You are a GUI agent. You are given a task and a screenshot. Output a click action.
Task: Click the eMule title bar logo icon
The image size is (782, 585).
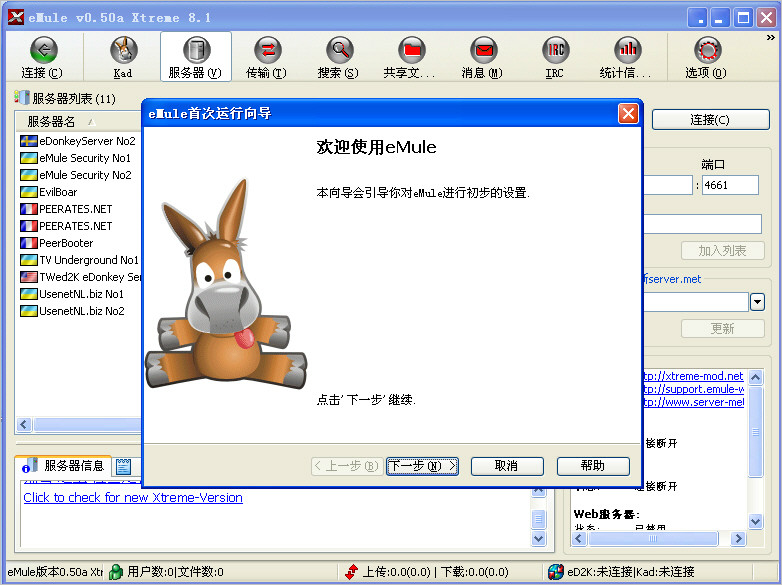point(16,17)
